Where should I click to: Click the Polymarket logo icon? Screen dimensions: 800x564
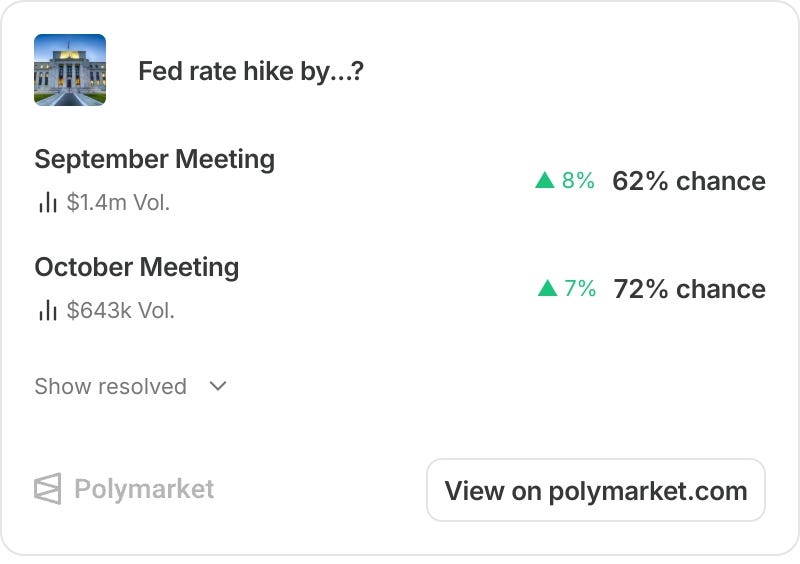point(48,488)
